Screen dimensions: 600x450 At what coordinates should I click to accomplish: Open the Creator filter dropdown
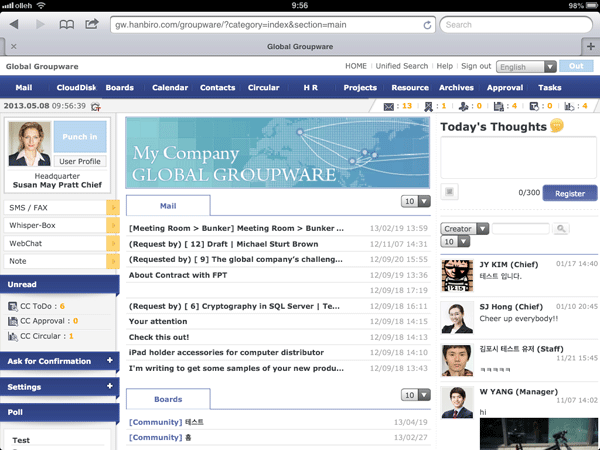(464, 229)
